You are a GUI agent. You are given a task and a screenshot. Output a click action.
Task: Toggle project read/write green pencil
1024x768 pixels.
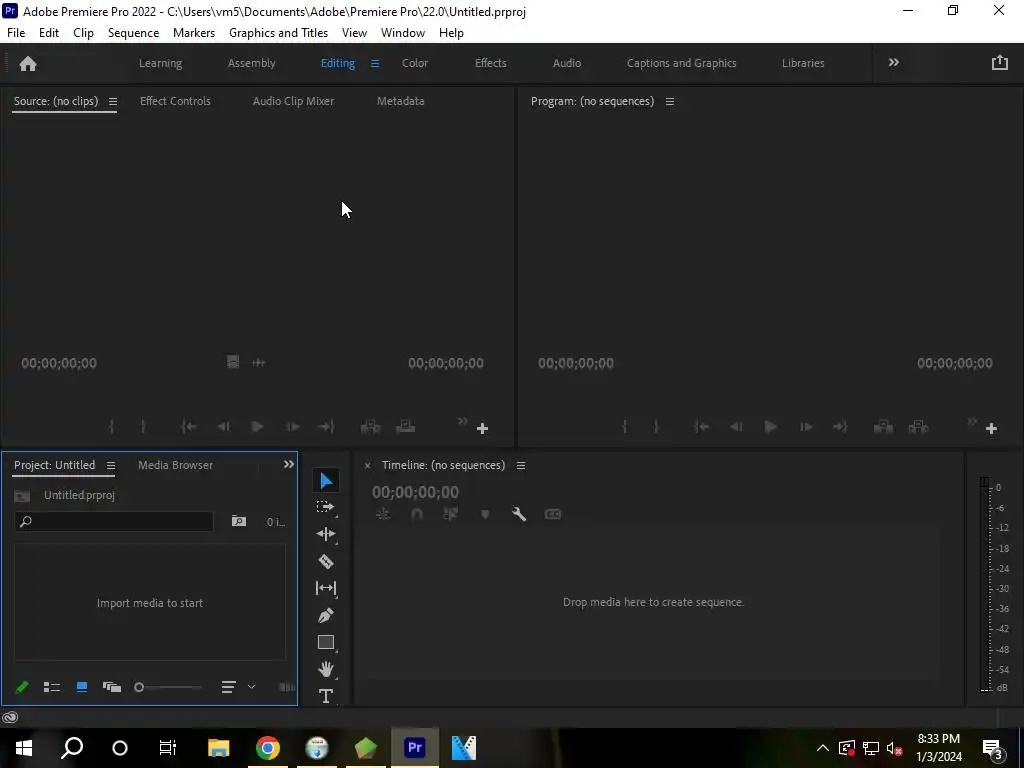coord(22,687)
